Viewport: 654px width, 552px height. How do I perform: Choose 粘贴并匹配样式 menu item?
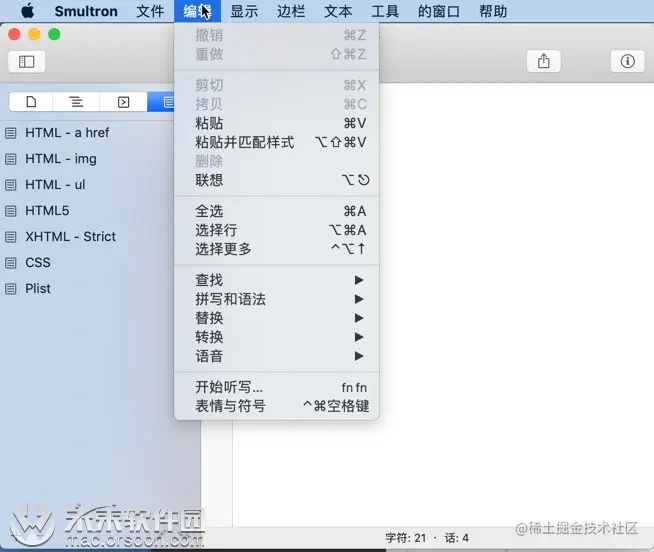coord(277,142)
